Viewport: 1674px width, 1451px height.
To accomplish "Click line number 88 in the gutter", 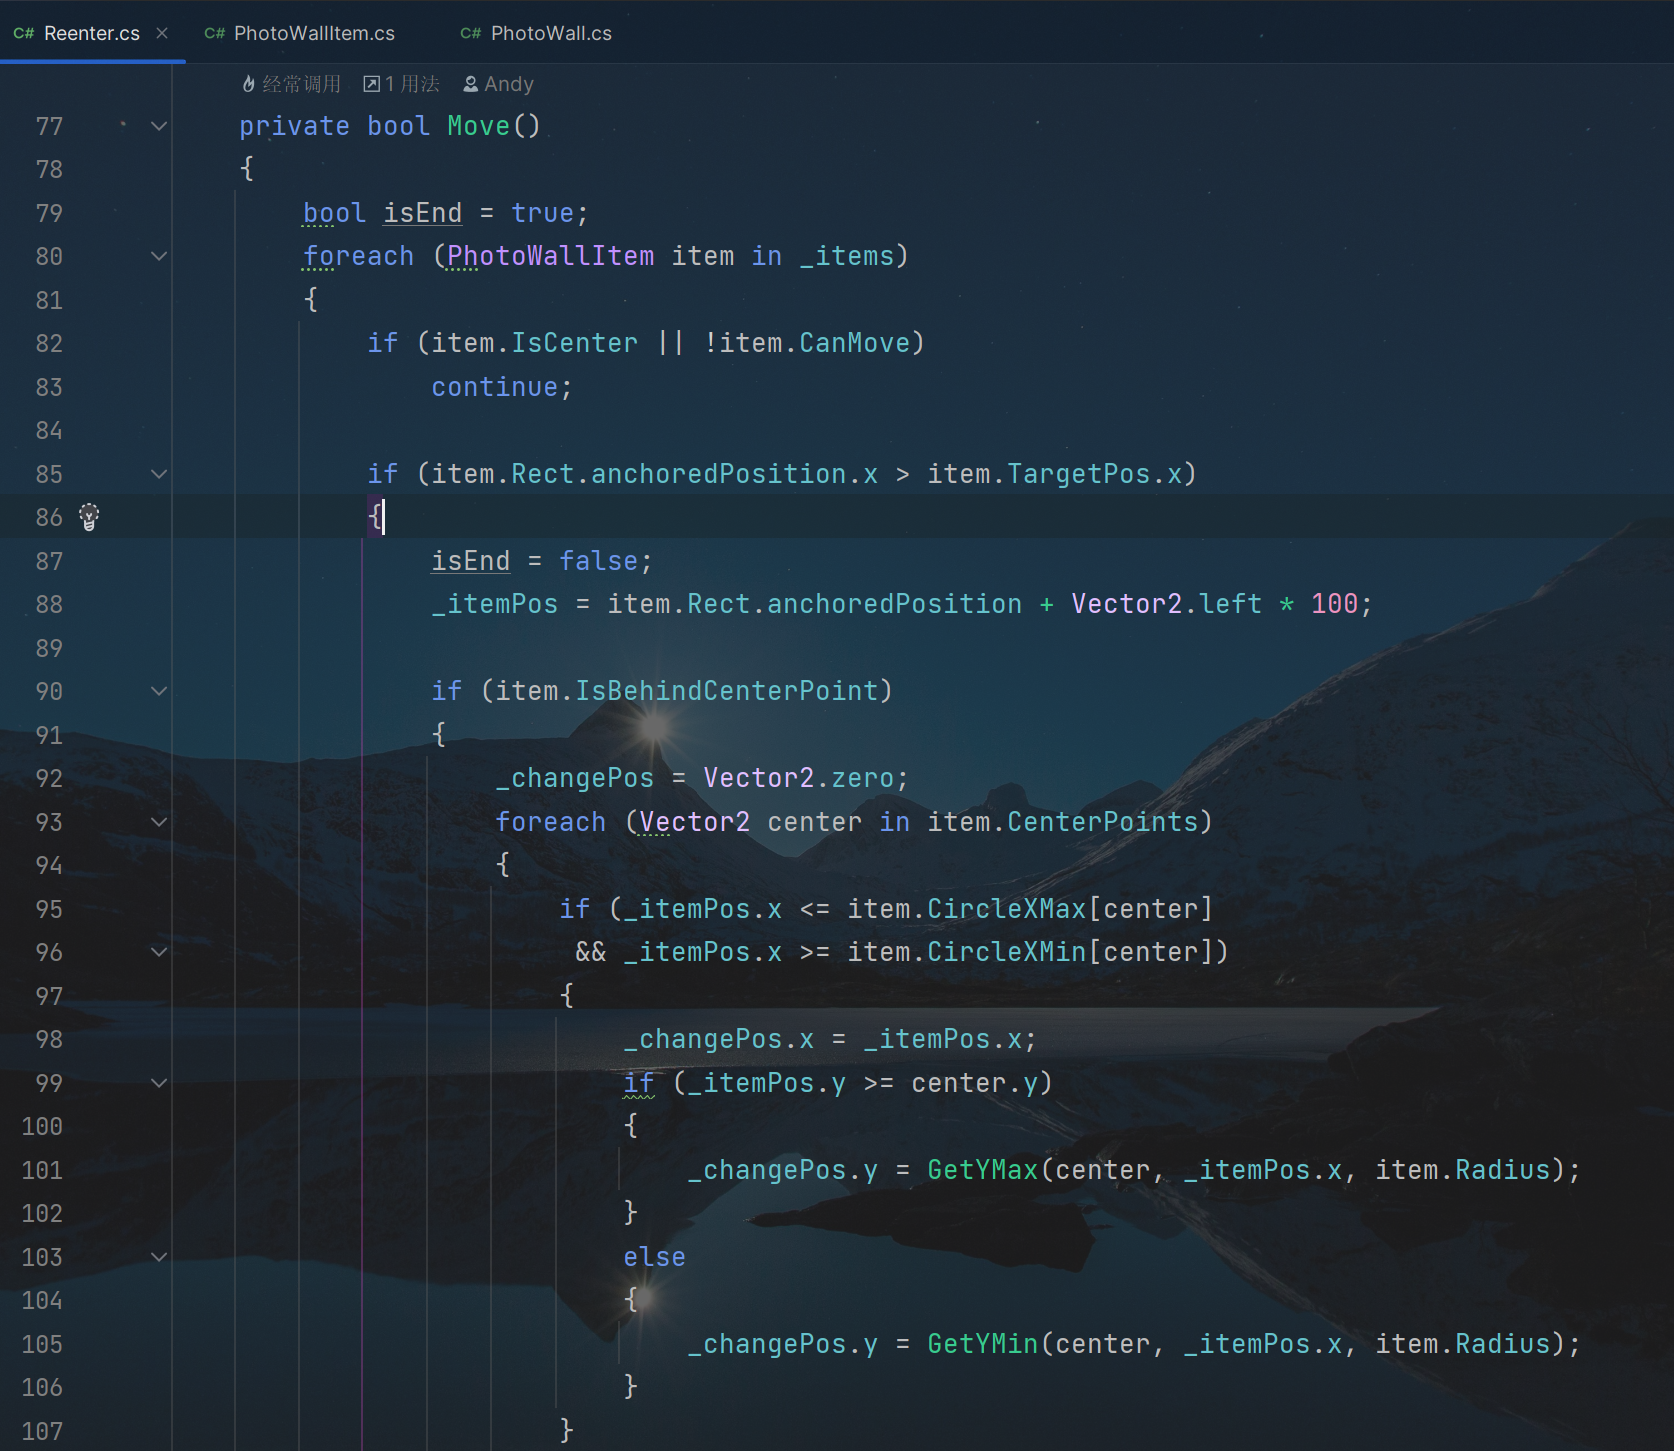I will pyautogui.click(x=49, y=604).
